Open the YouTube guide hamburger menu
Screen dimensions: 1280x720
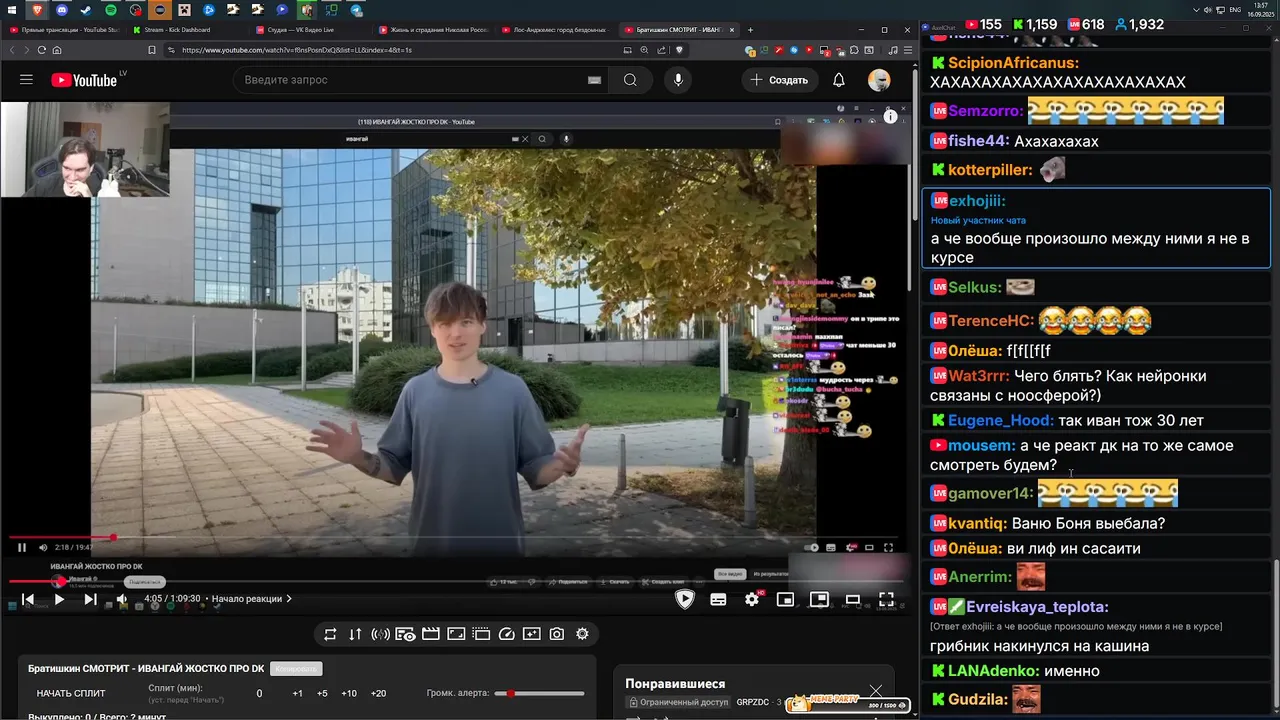tap(26, 80)
